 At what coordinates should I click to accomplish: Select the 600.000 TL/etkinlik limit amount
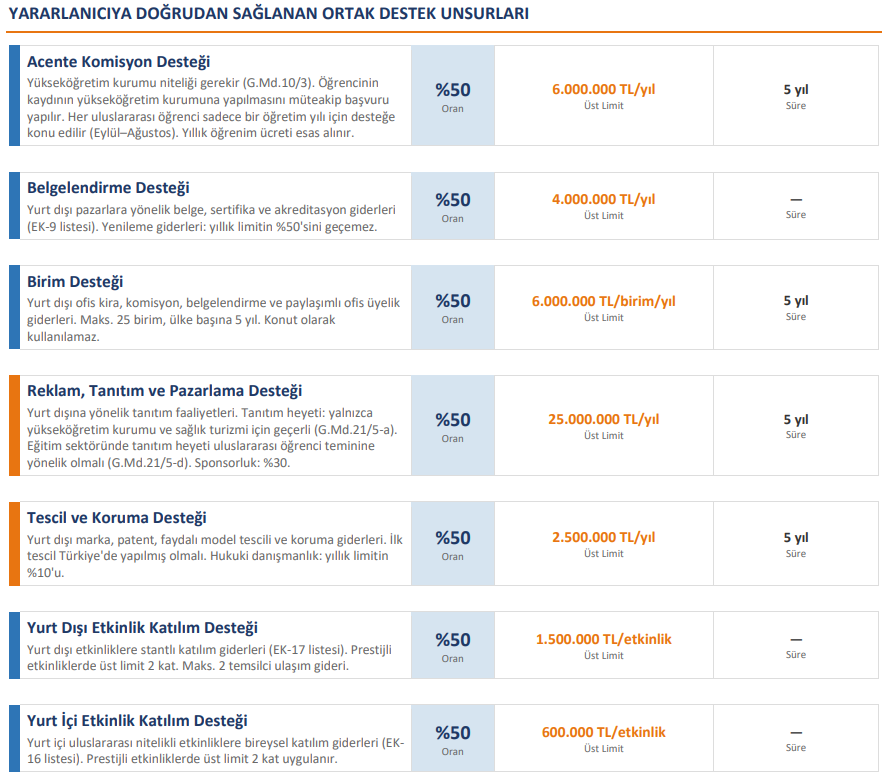pyautogui.click(x=603, y=732)
